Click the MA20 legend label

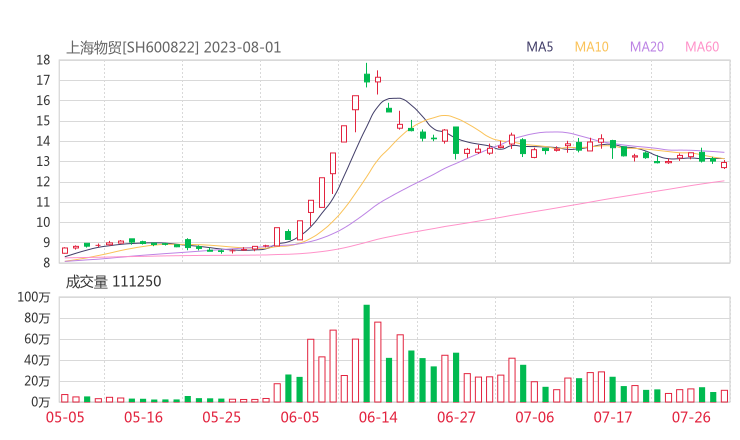tap(647, 47)
